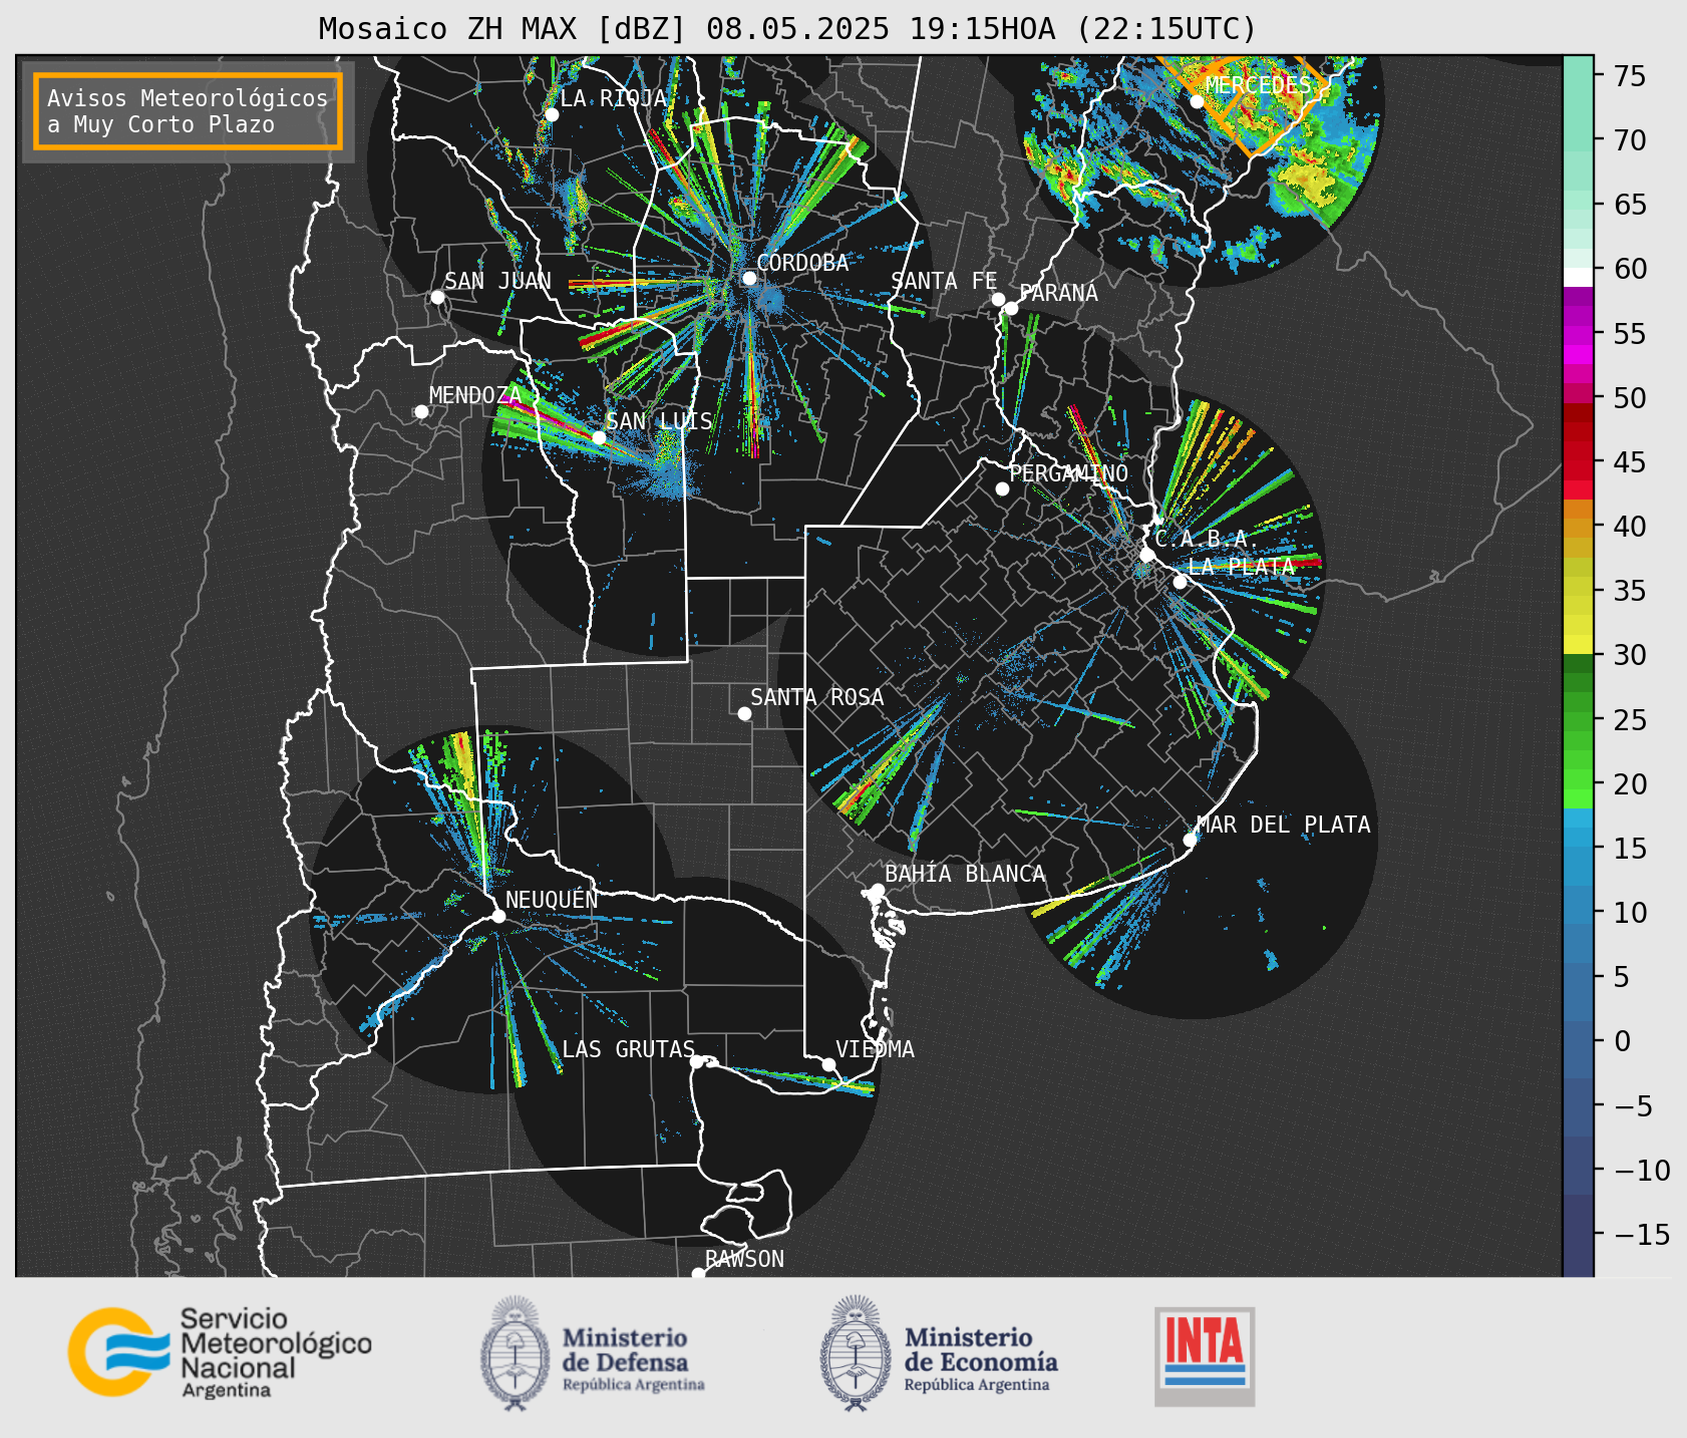Screen dimensions: 1687x1438
Task: Select the Mercedes city marker
Action: click(1197, 102)
